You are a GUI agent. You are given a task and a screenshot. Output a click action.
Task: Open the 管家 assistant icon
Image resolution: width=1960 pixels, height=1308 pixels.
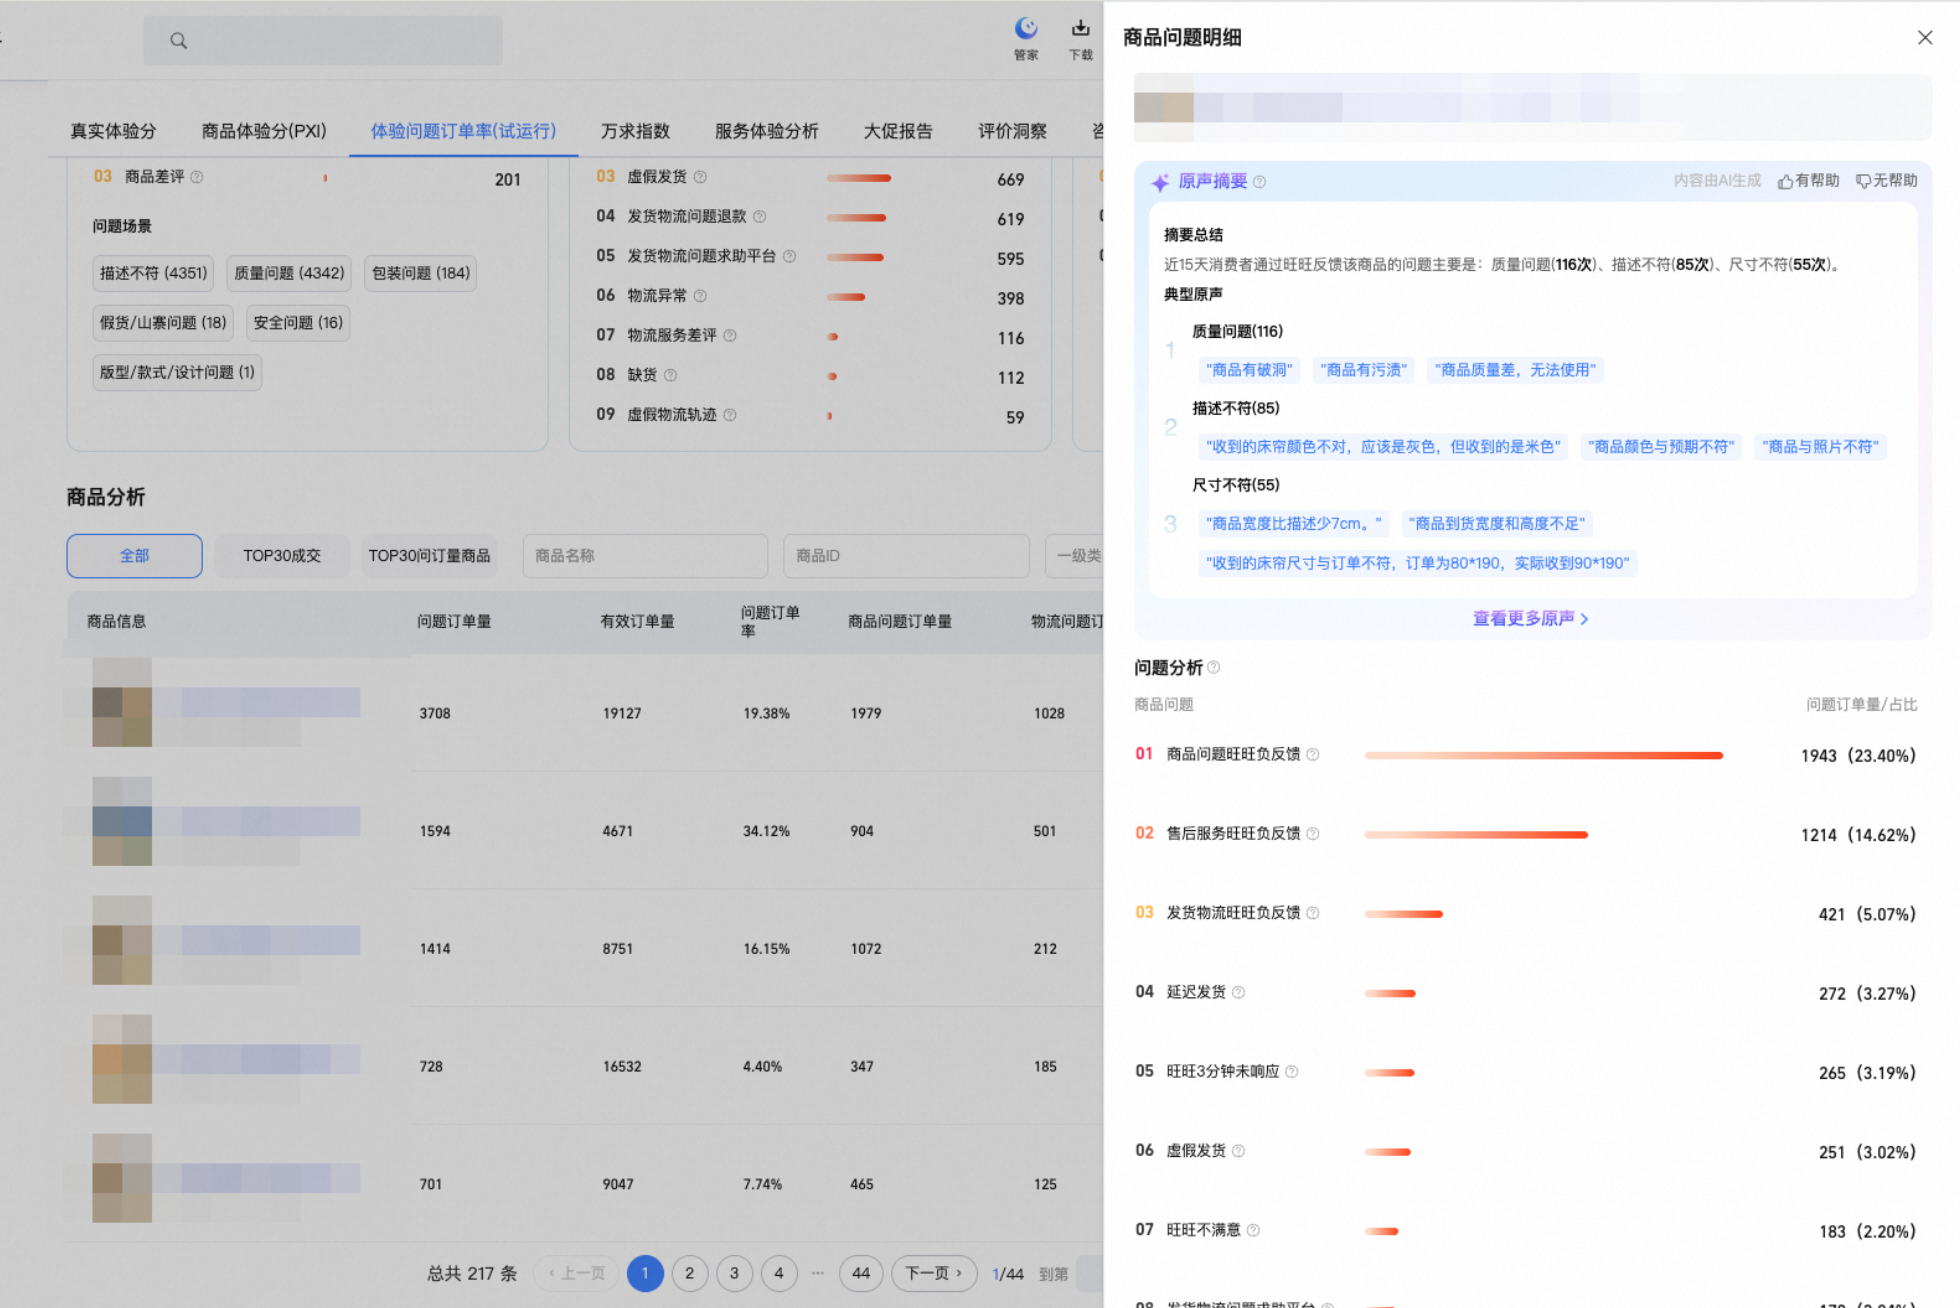[1026, 39]
